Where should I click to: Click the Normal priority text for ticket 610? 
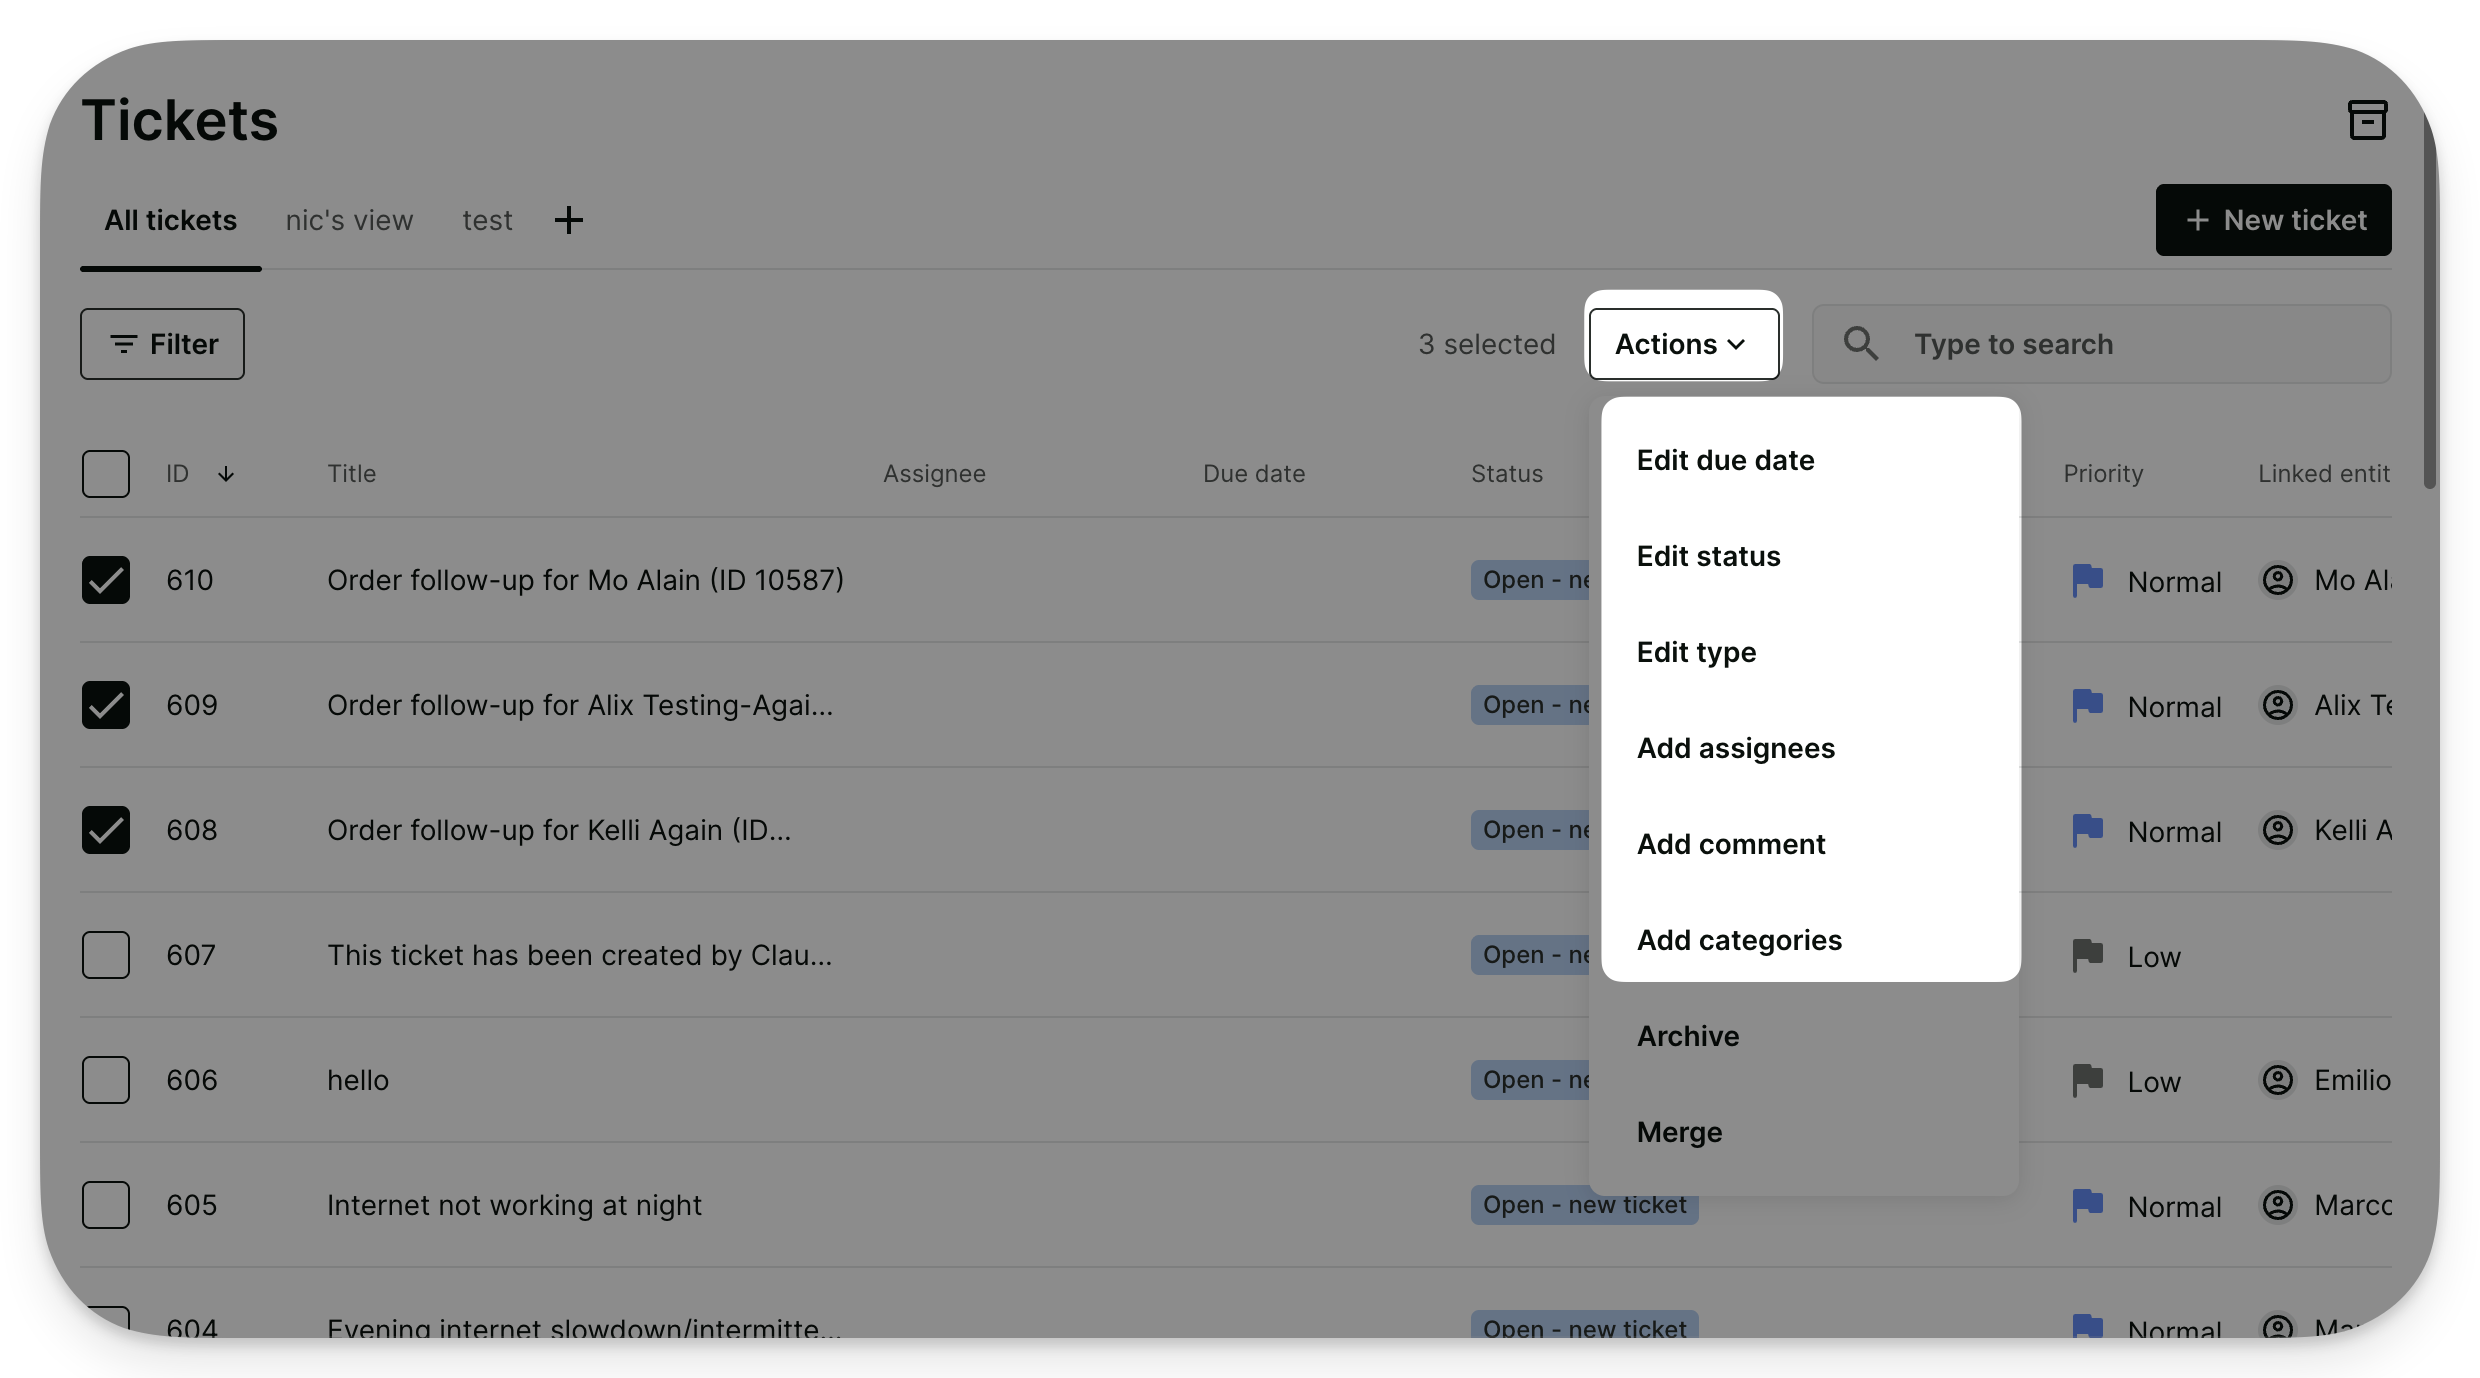[2175, 582]
